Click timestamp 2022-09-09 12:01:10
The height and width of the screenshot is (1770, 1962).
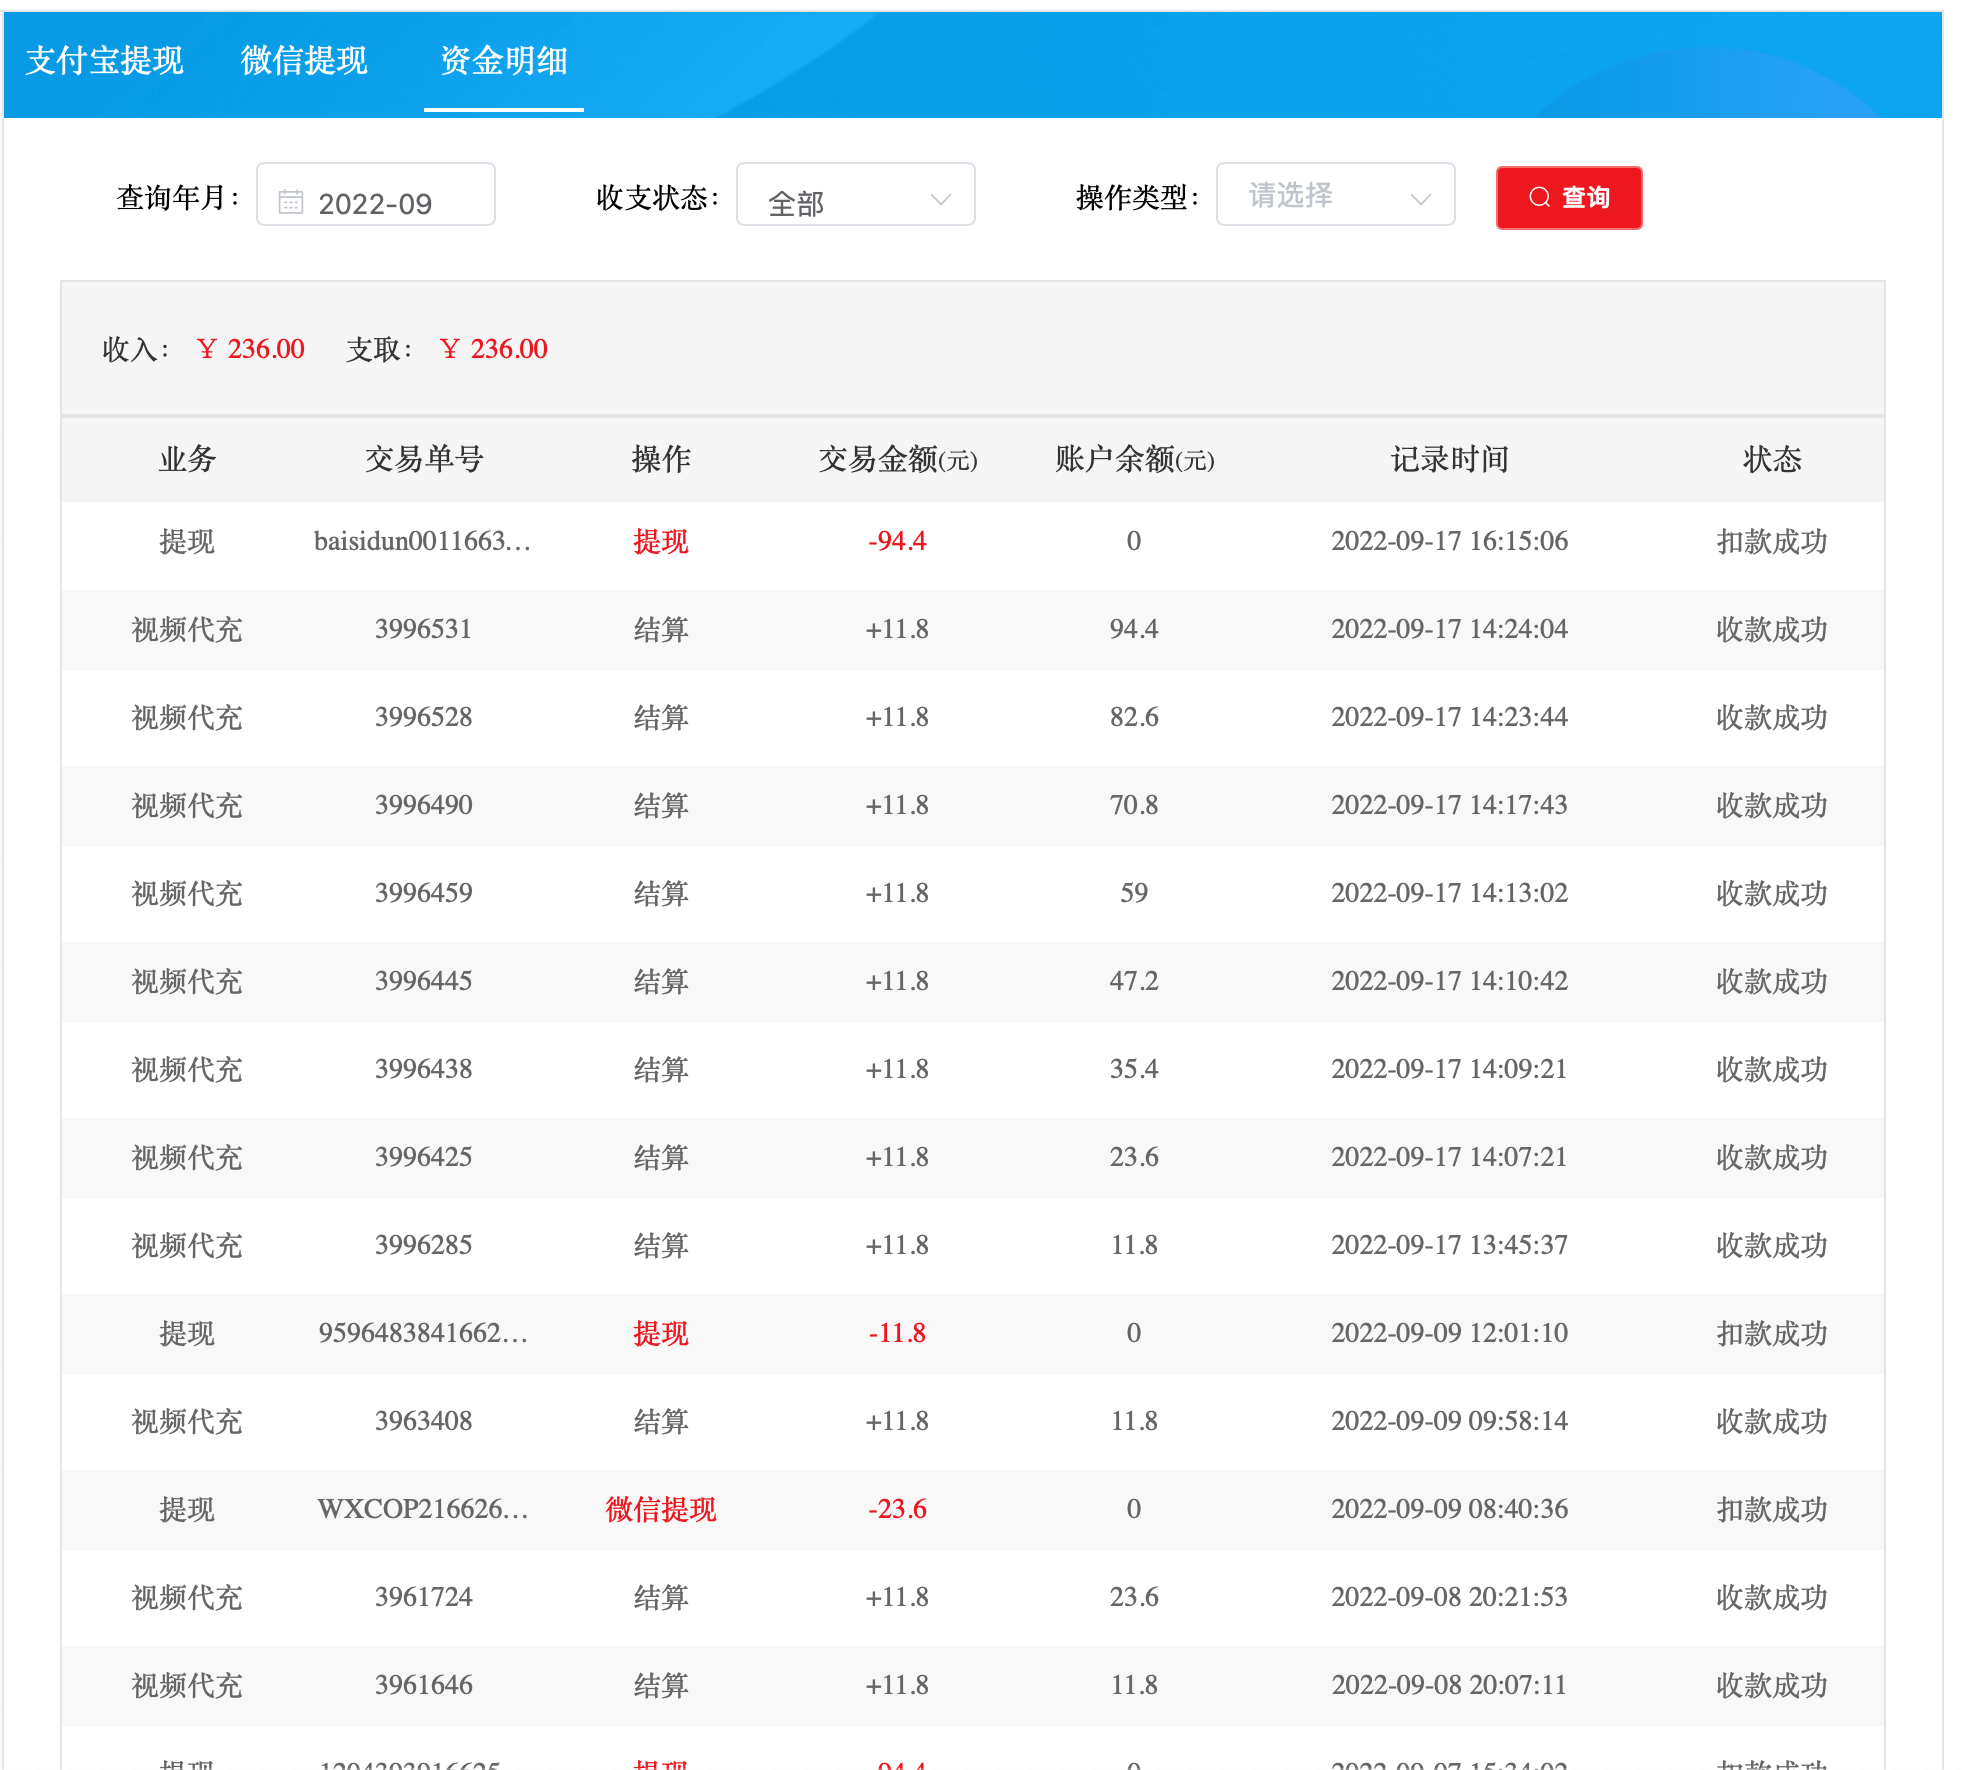point(1449,1333)
